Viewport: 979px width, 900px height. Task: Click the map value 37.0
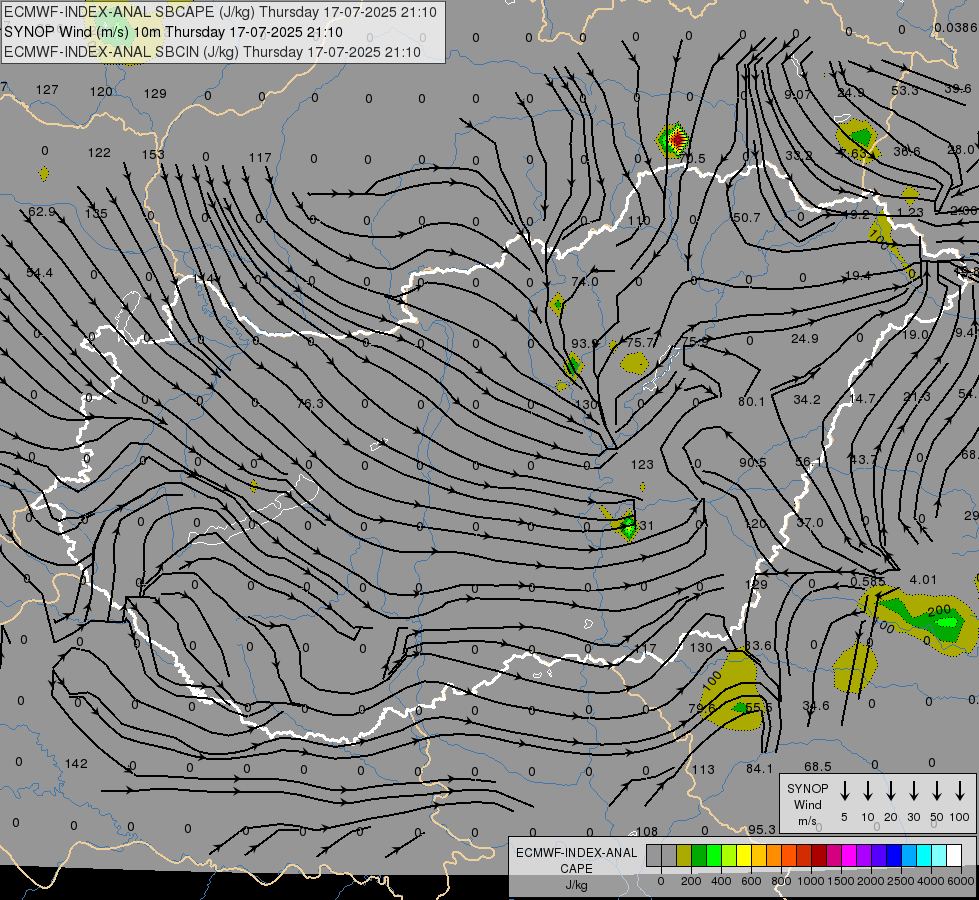click(x=810, y=522)
